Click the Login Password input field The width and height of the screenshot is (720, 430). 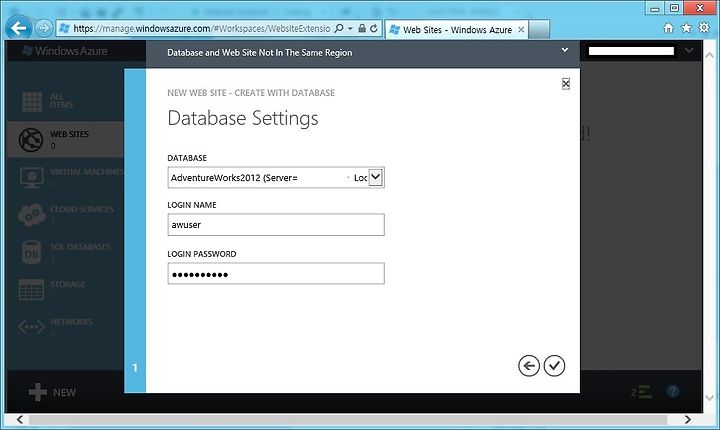[276, 274]
